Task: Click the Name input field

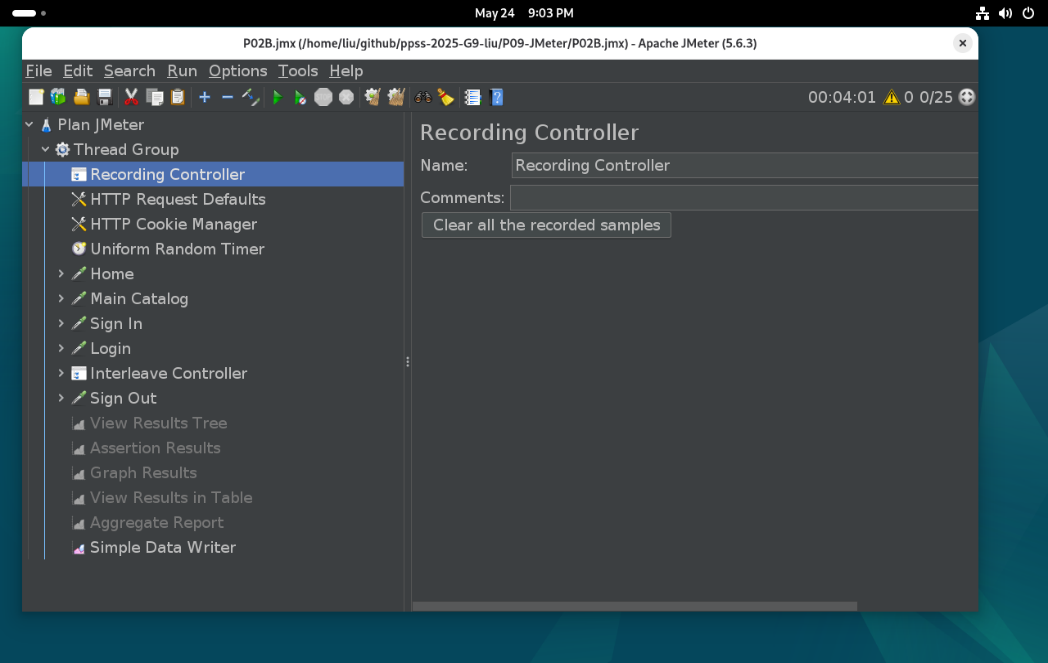Action: click(745, 165)
